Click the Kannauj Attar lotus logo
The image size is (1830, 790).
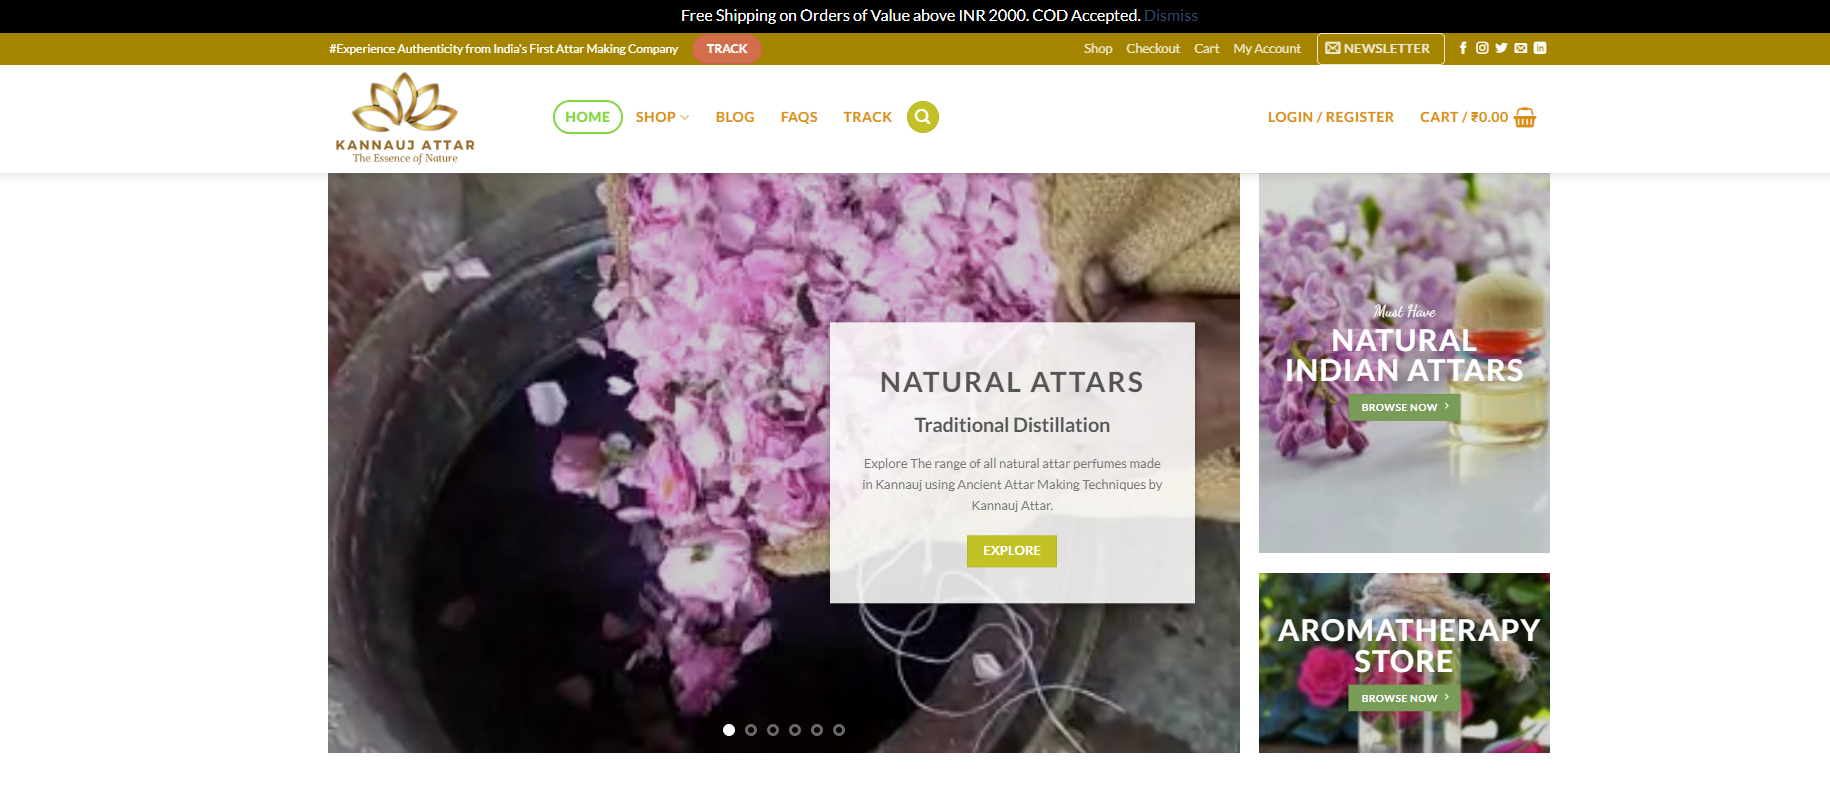(405, 118)
